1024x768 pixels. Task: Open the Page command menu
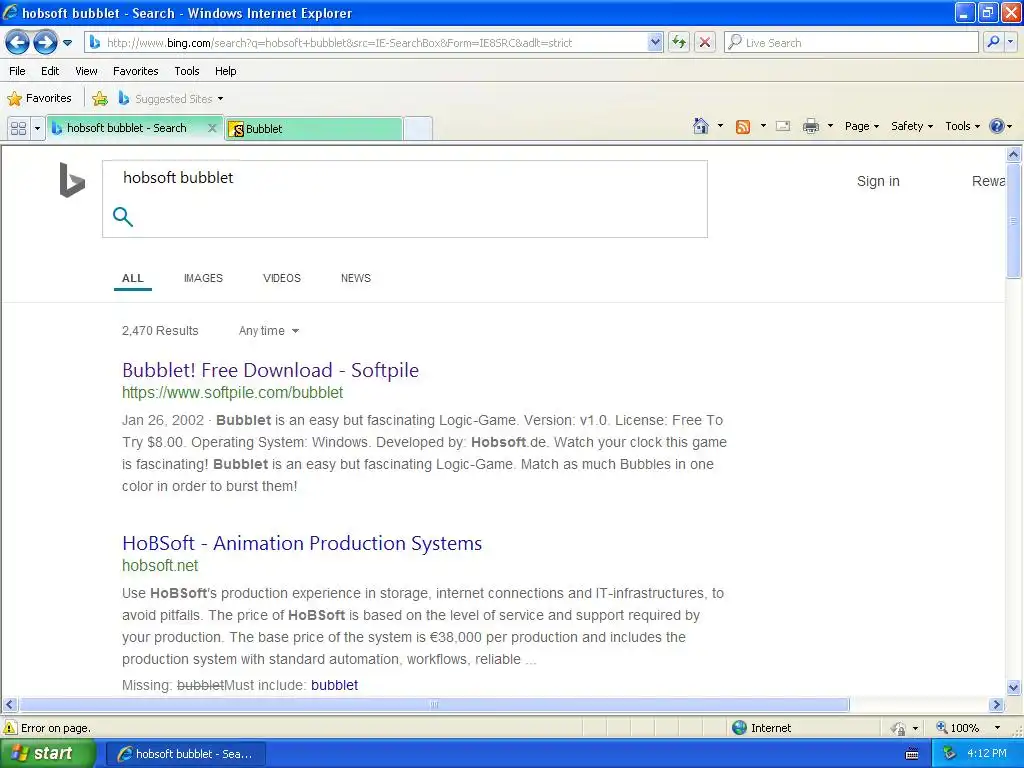point(861,126)
